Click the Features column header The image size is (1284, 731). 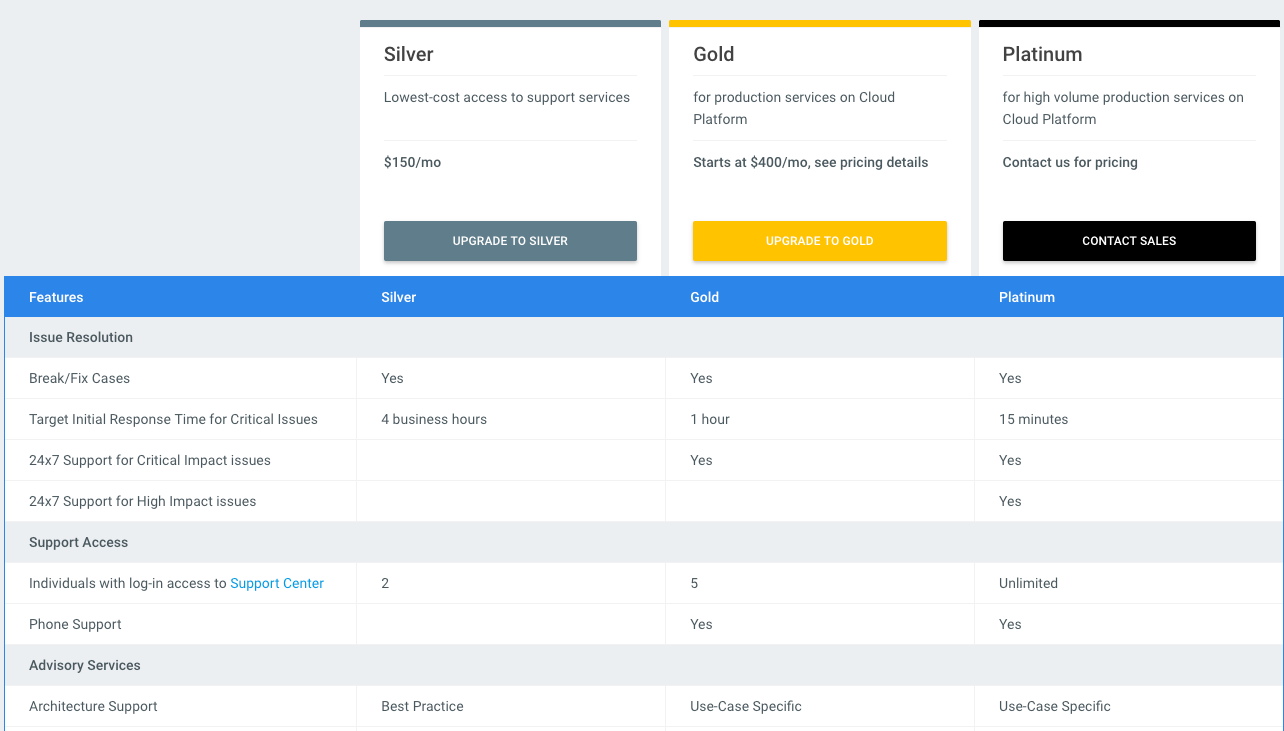(x=56, y=297)
